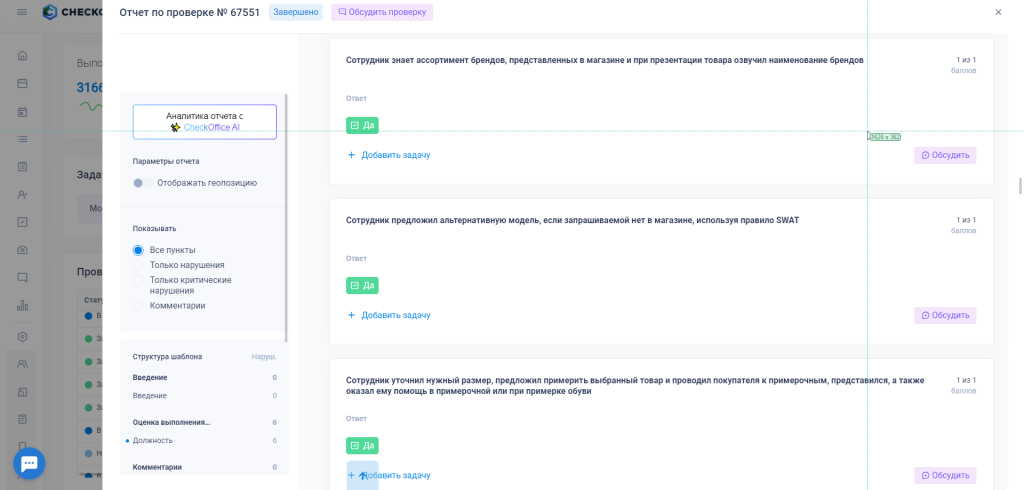Toggle the "Отображать геопозицию" switch

(143, 183)
